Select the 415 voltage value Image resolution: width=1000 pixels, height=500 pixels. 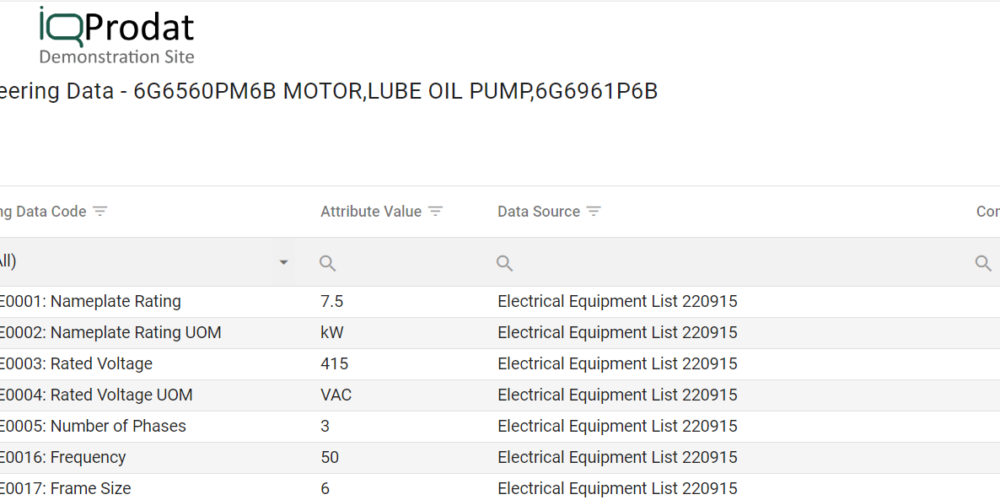pyautogui.click(x=334, y=364)
